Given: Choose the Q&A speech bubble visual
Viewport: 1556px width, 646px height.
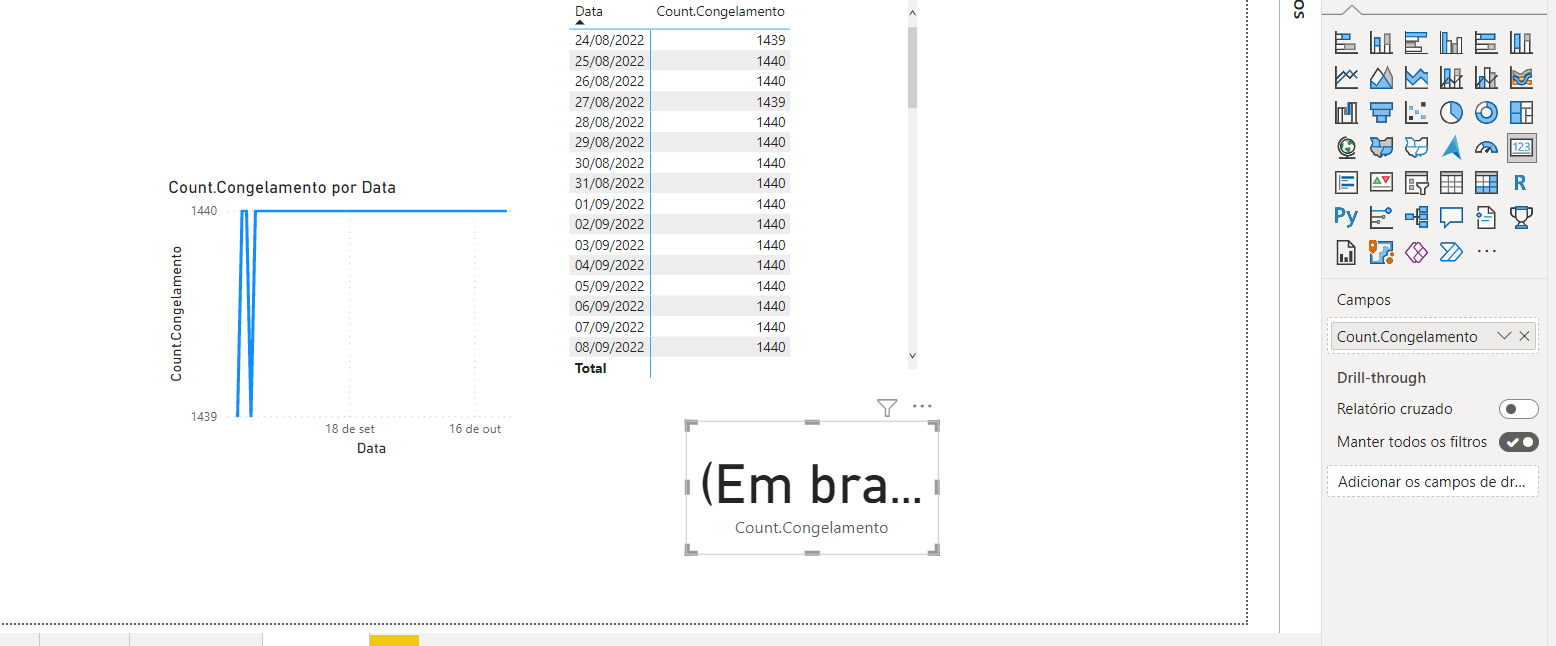Looking at the screenshot, I should point(1451,217).
